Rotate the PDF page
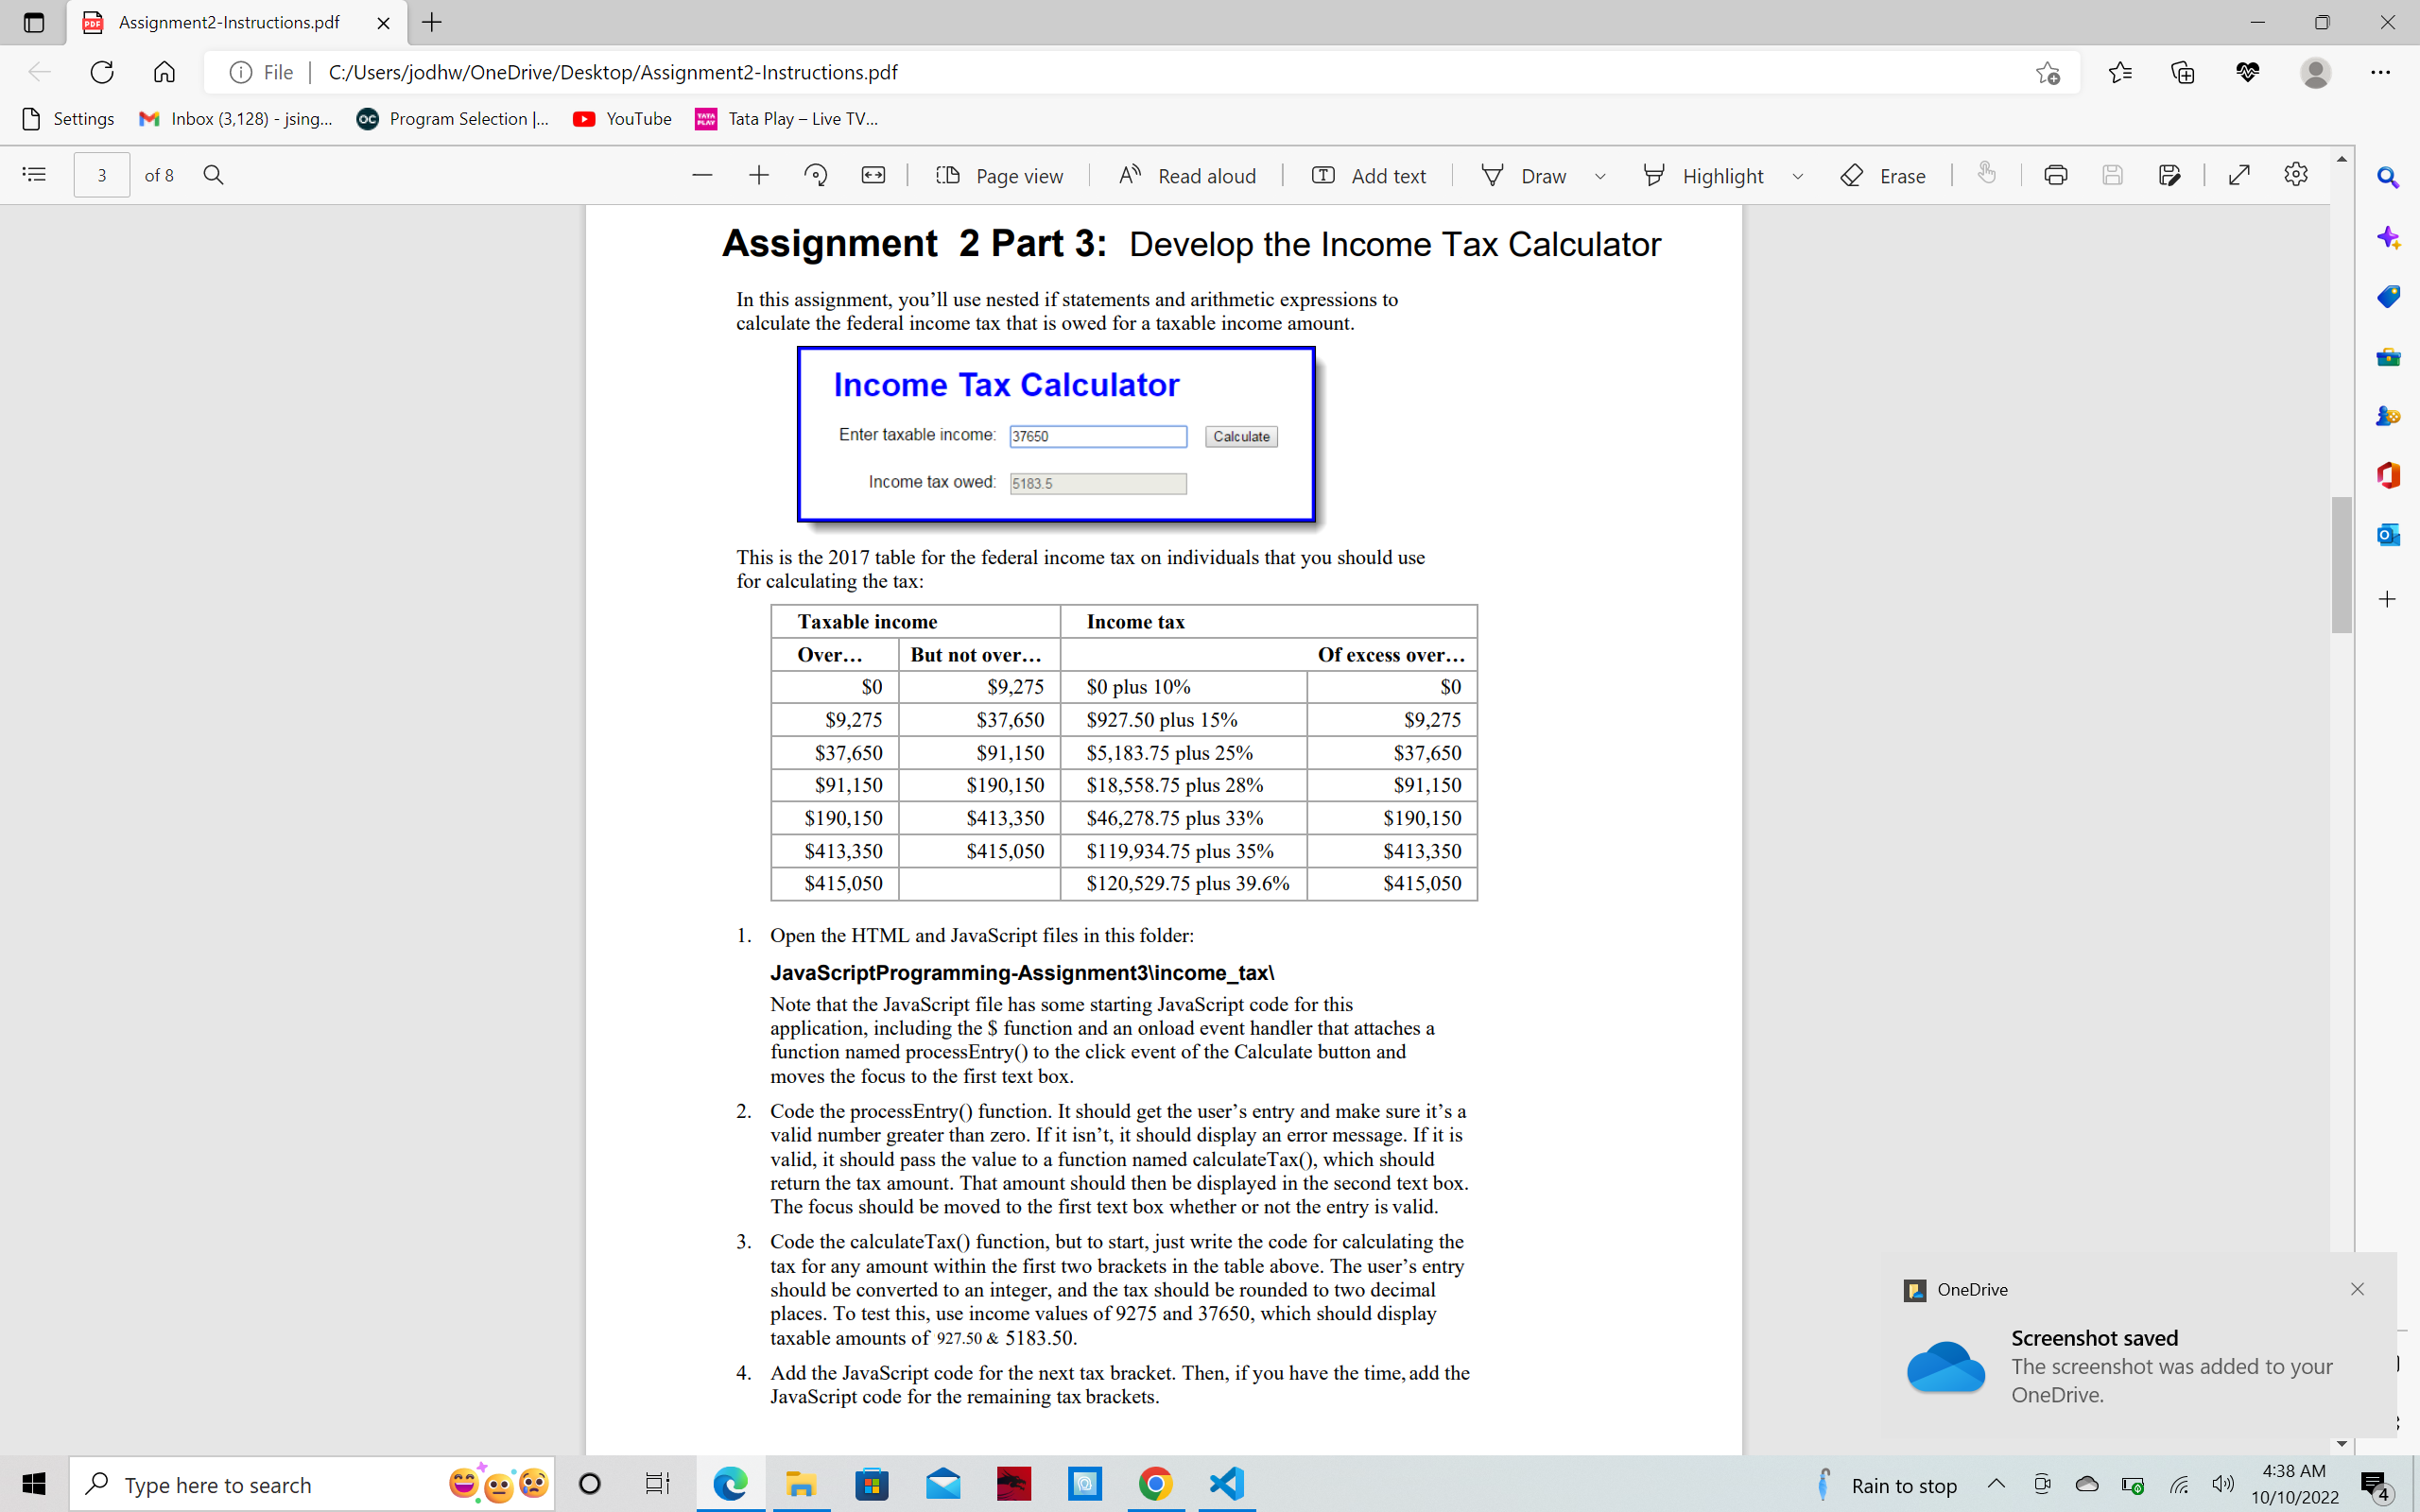This screenshot has height=1512, width=2420. click(x=815, y=174)
